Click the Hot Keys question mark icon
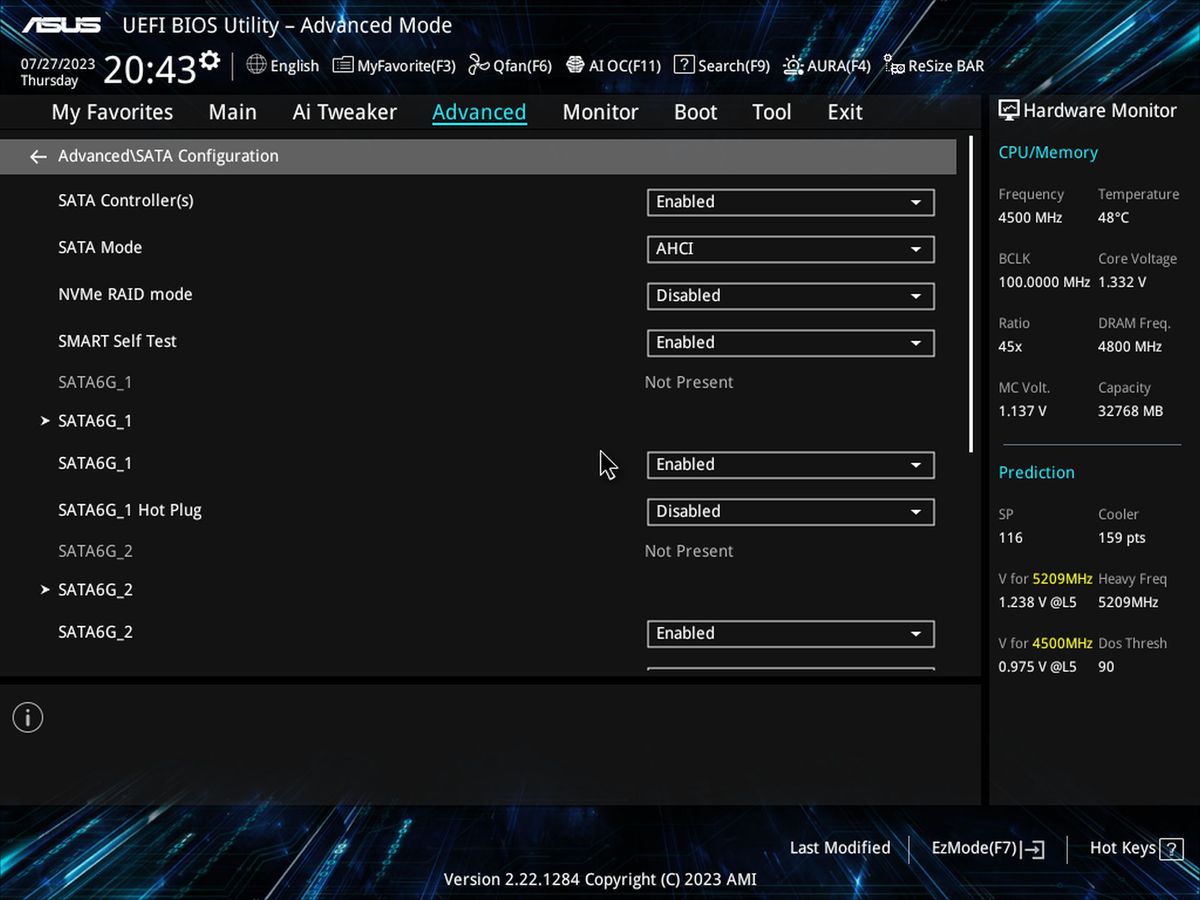 coord(1171,848)
